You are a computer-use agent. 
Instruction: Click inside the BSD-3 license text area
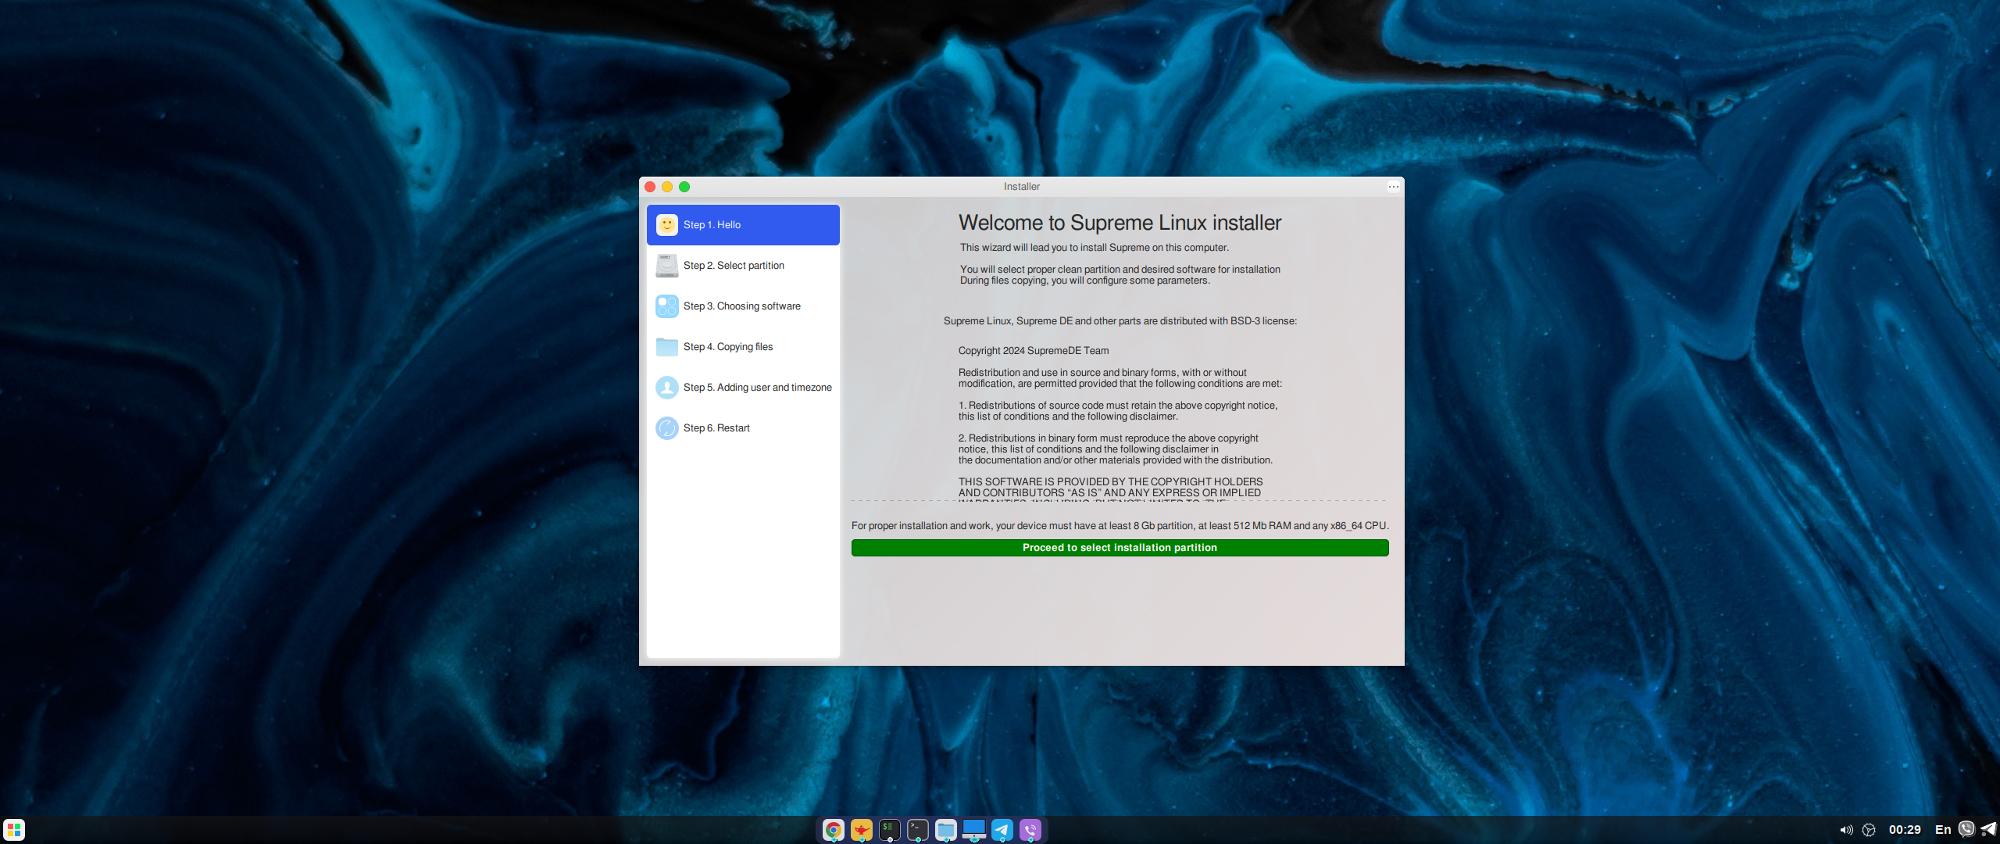click(x=1118, y=420)
